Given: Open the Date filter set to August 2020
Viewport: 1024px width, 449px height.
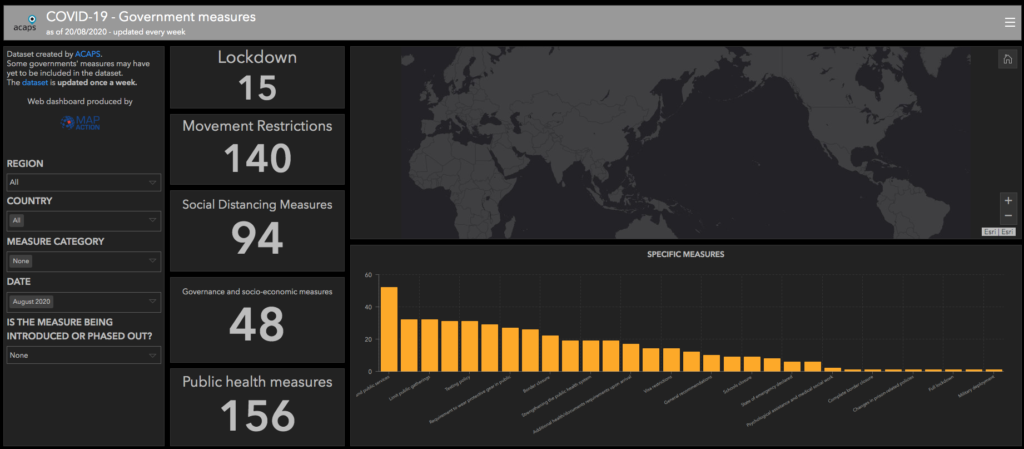Looking at the screenshot, I should [84, 301].
